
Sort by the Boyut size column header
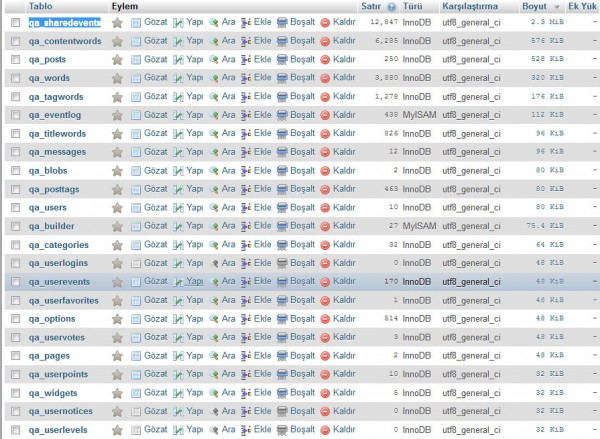(535, 6)
